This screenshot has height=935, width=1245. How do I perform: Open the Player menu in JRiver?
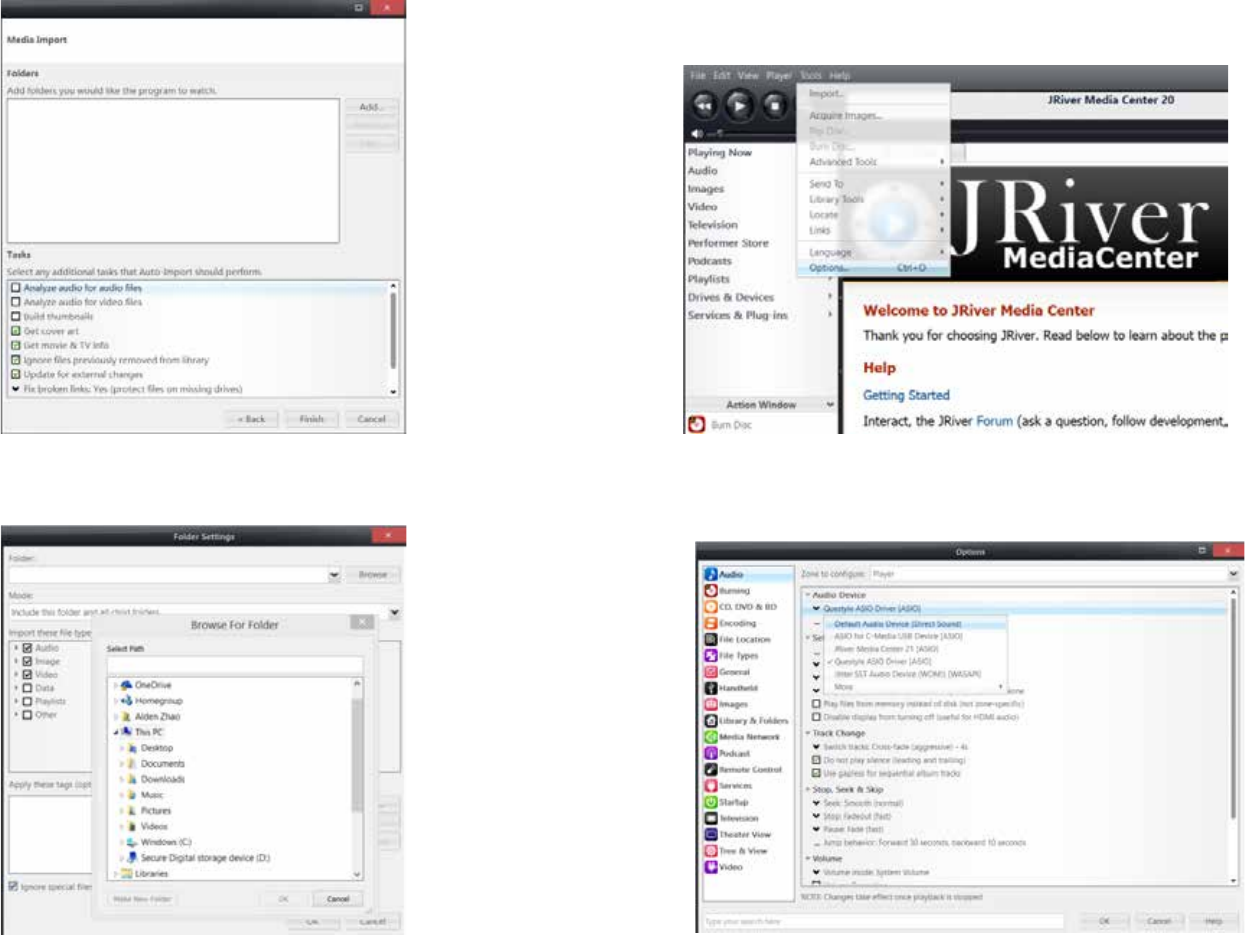pos(779,74)
